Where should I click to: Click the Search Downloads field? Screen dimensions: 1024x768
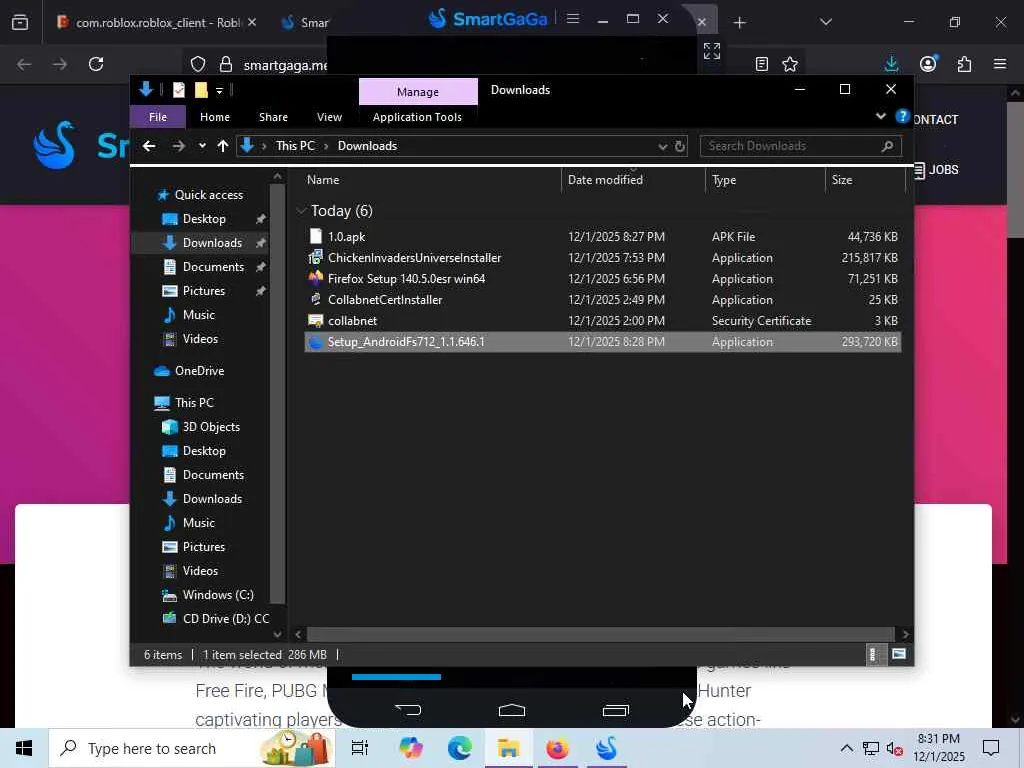point(801,146)
